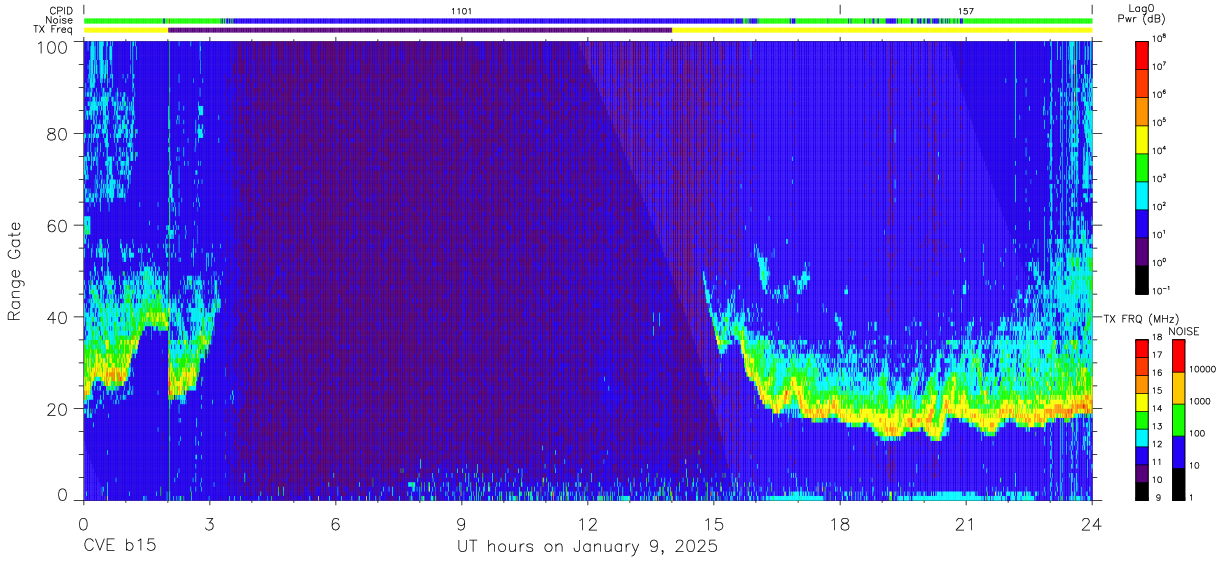The width and height of the screenshot is (1228, 567).
Task: Select the red top segment of the TX FRQ colorbar
Action: tap(1142, 349)
